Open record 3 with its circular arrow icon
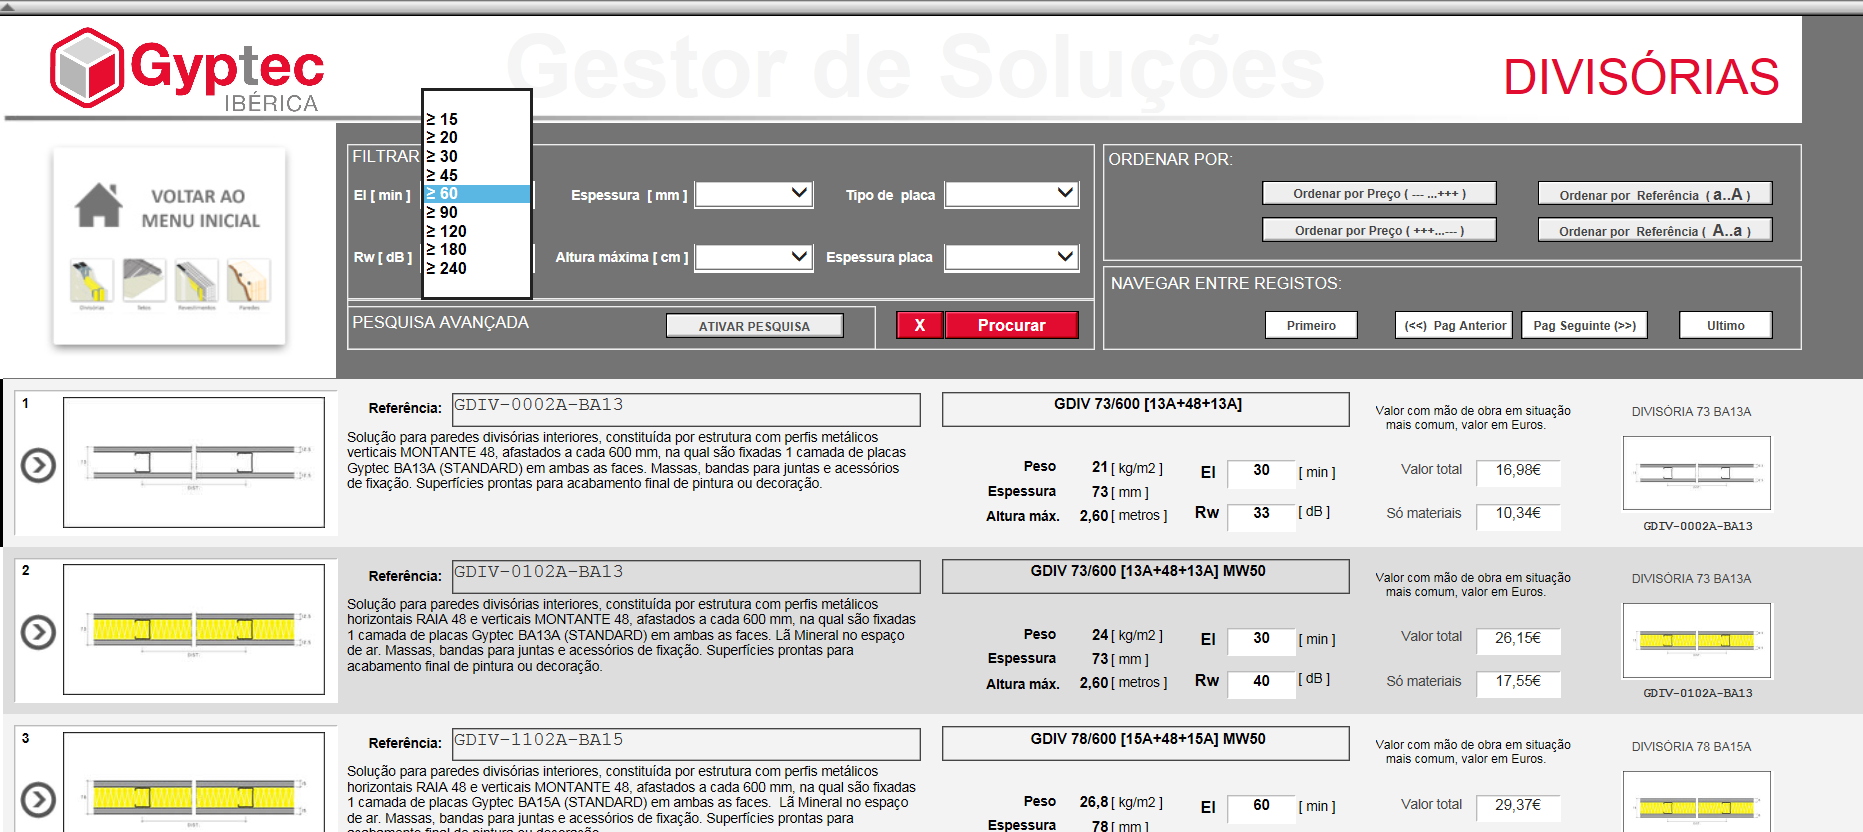 point(38,799)
